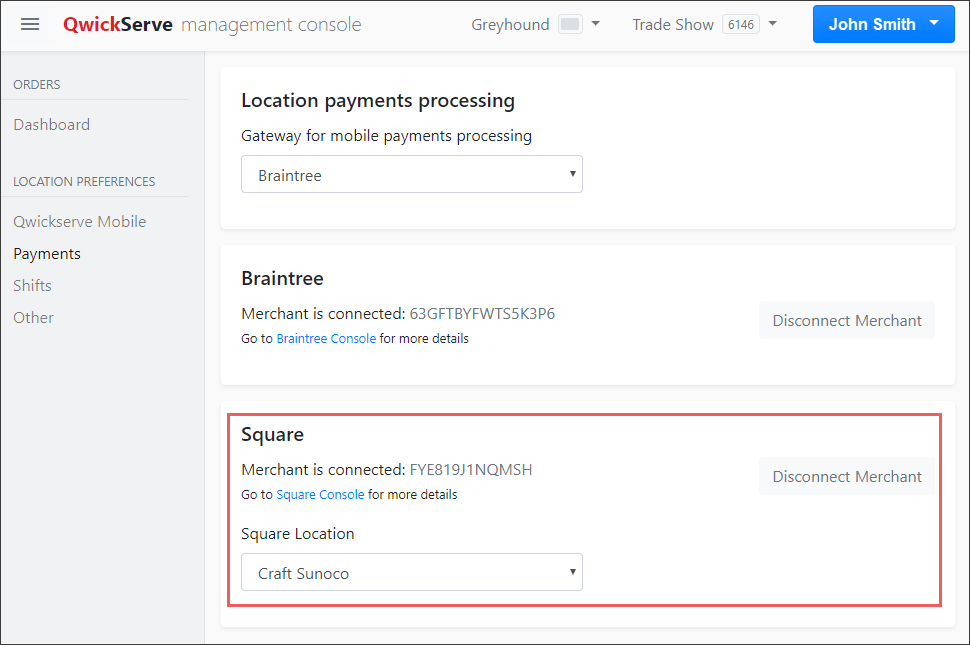
Task: Open the mobile payments gateway dropdown showing Braintree
Action: 411,173
